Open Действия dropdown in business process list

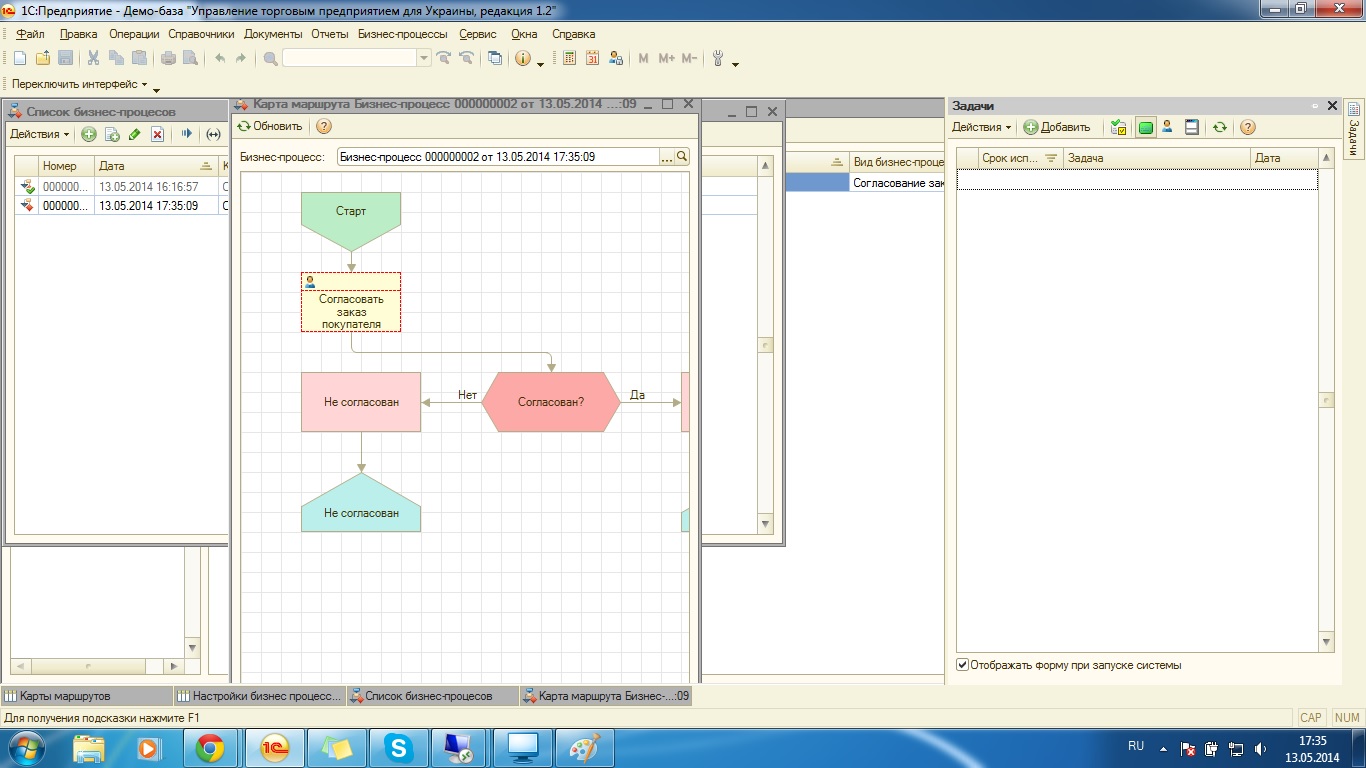[40, 134]
